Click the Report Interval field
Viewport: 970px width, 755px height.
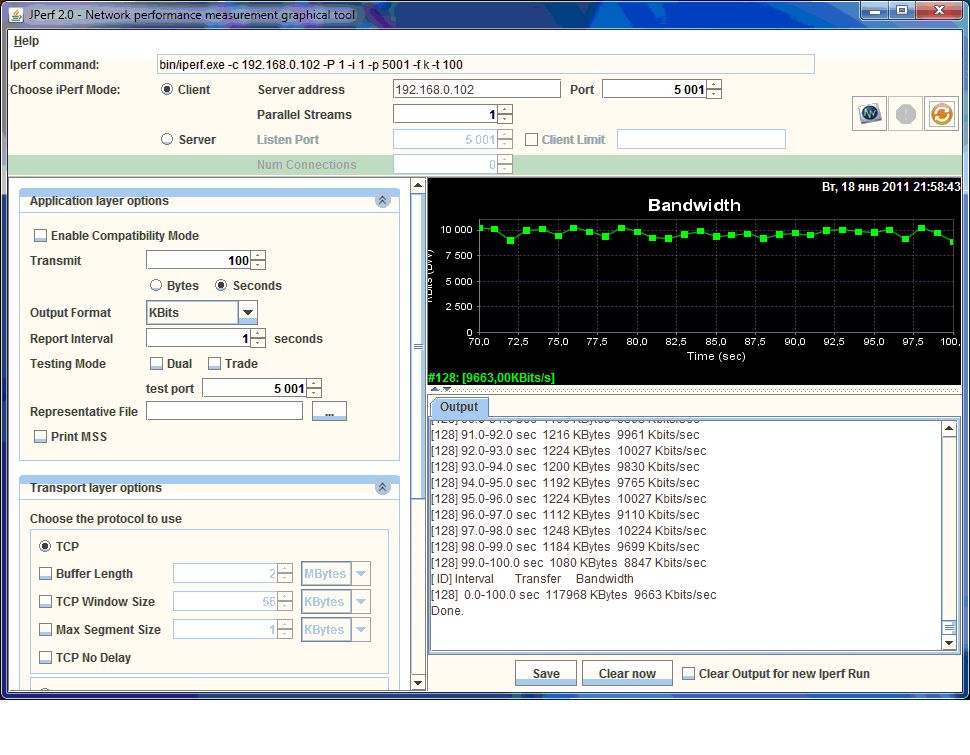199,339
